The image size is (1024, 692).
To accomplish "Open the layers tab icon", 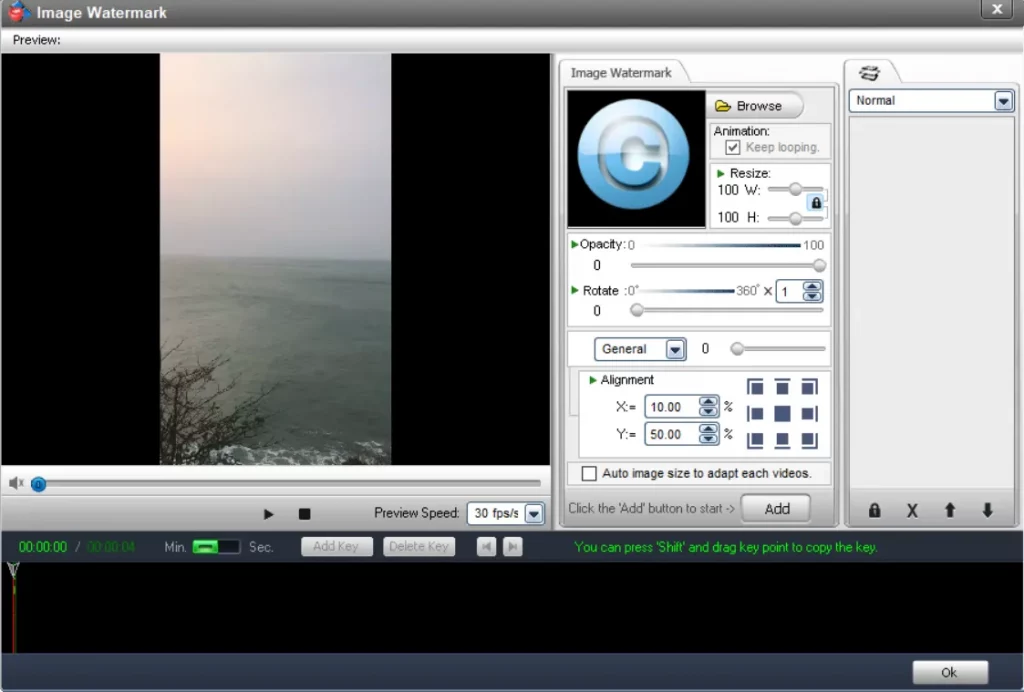I will click(870, 73).
